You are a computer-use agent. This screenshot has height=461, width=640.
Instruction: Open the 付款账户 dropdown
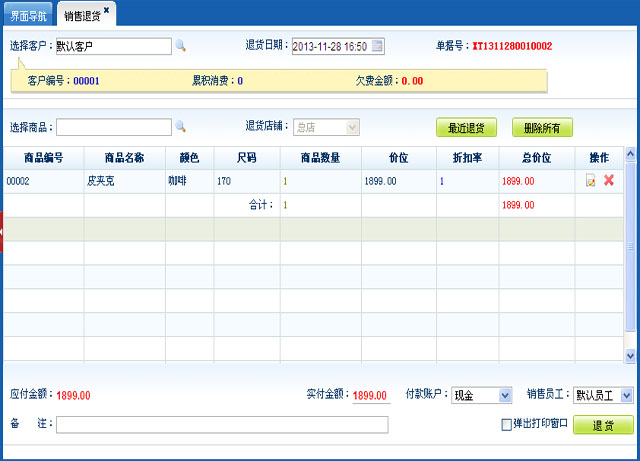pyautogui.click(x=505, y=395)
